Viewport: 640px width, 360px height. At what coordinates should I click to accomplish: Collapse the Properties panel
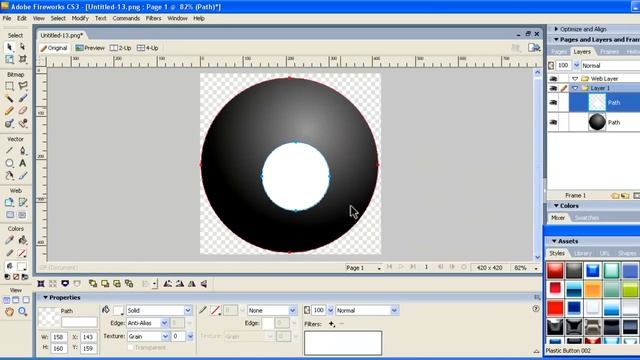click(x=45, y=298)
